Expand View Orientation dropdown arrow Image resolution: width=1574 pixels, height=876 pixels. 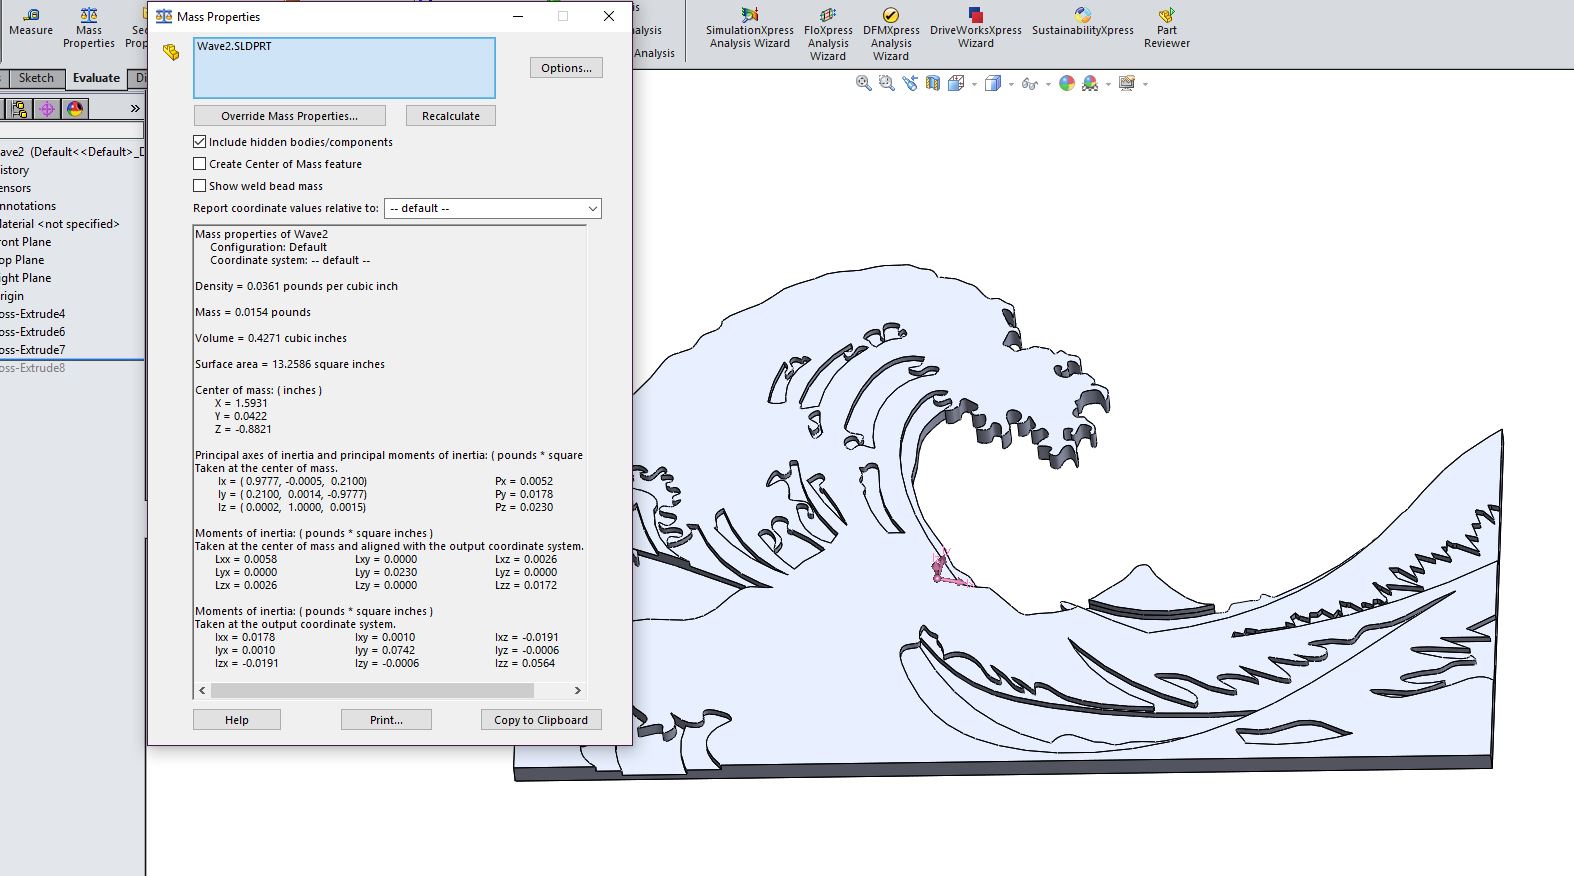(x=975, y=85)
